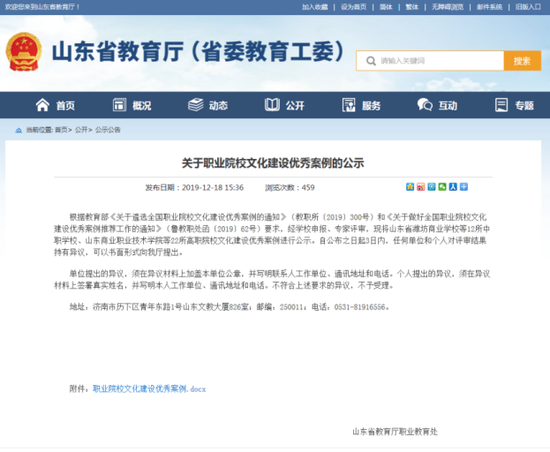Viewport: 550px width, 452px height.
Task: Switch to 繁体 Chinese
Action: click(412, 7)
